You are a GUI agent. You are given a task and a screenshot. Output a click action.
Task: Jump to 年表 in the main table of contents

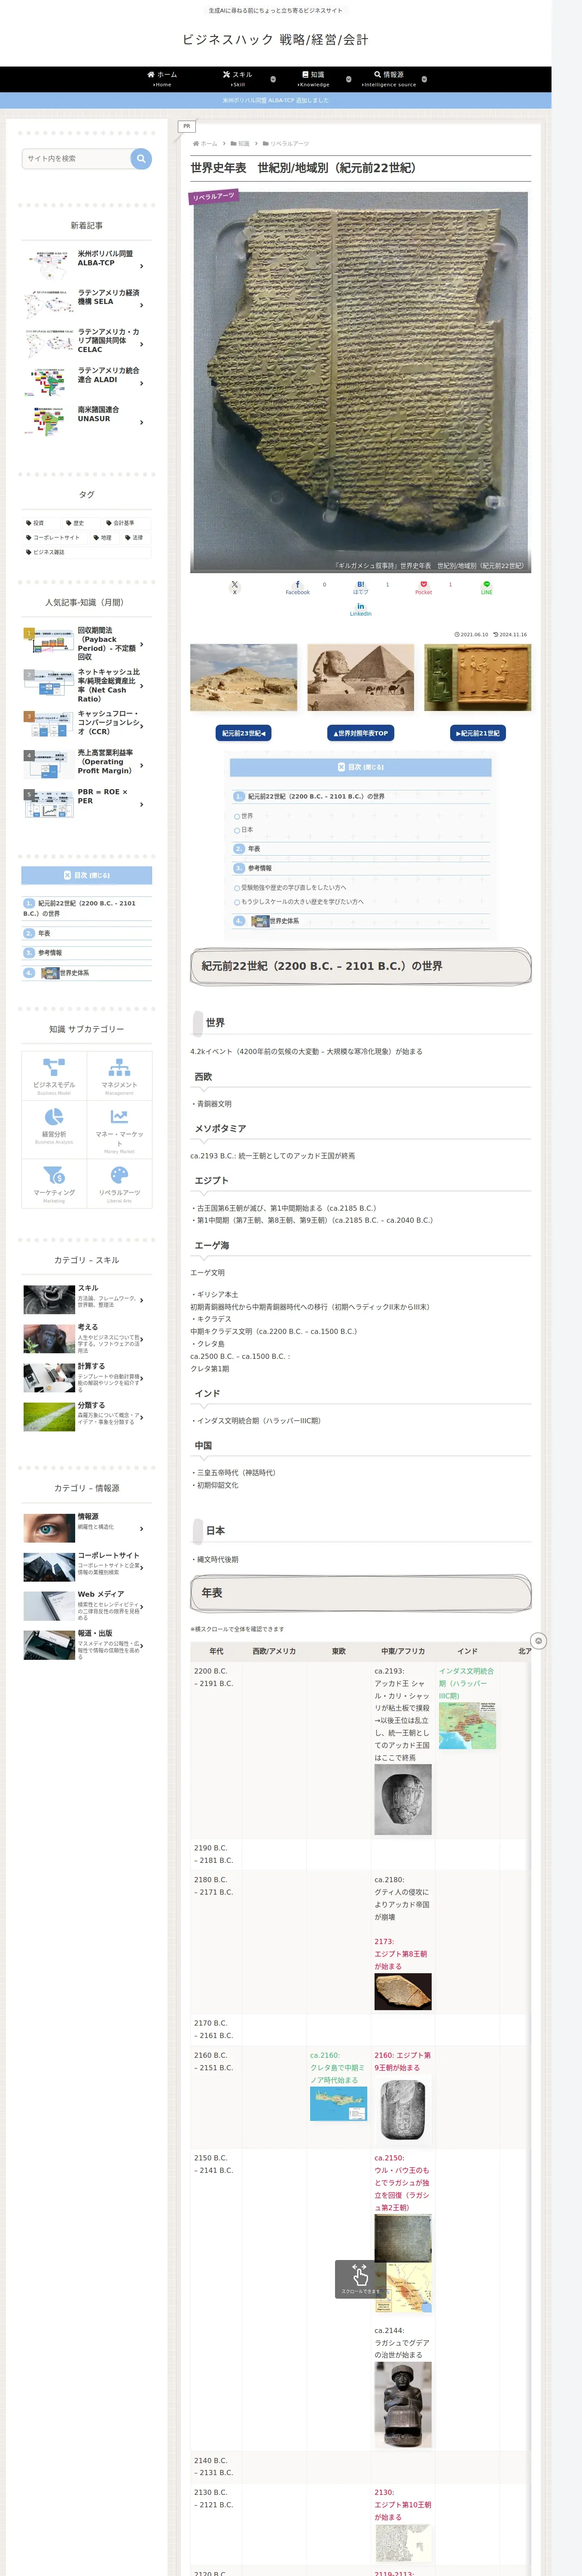(x=254, y=849)
